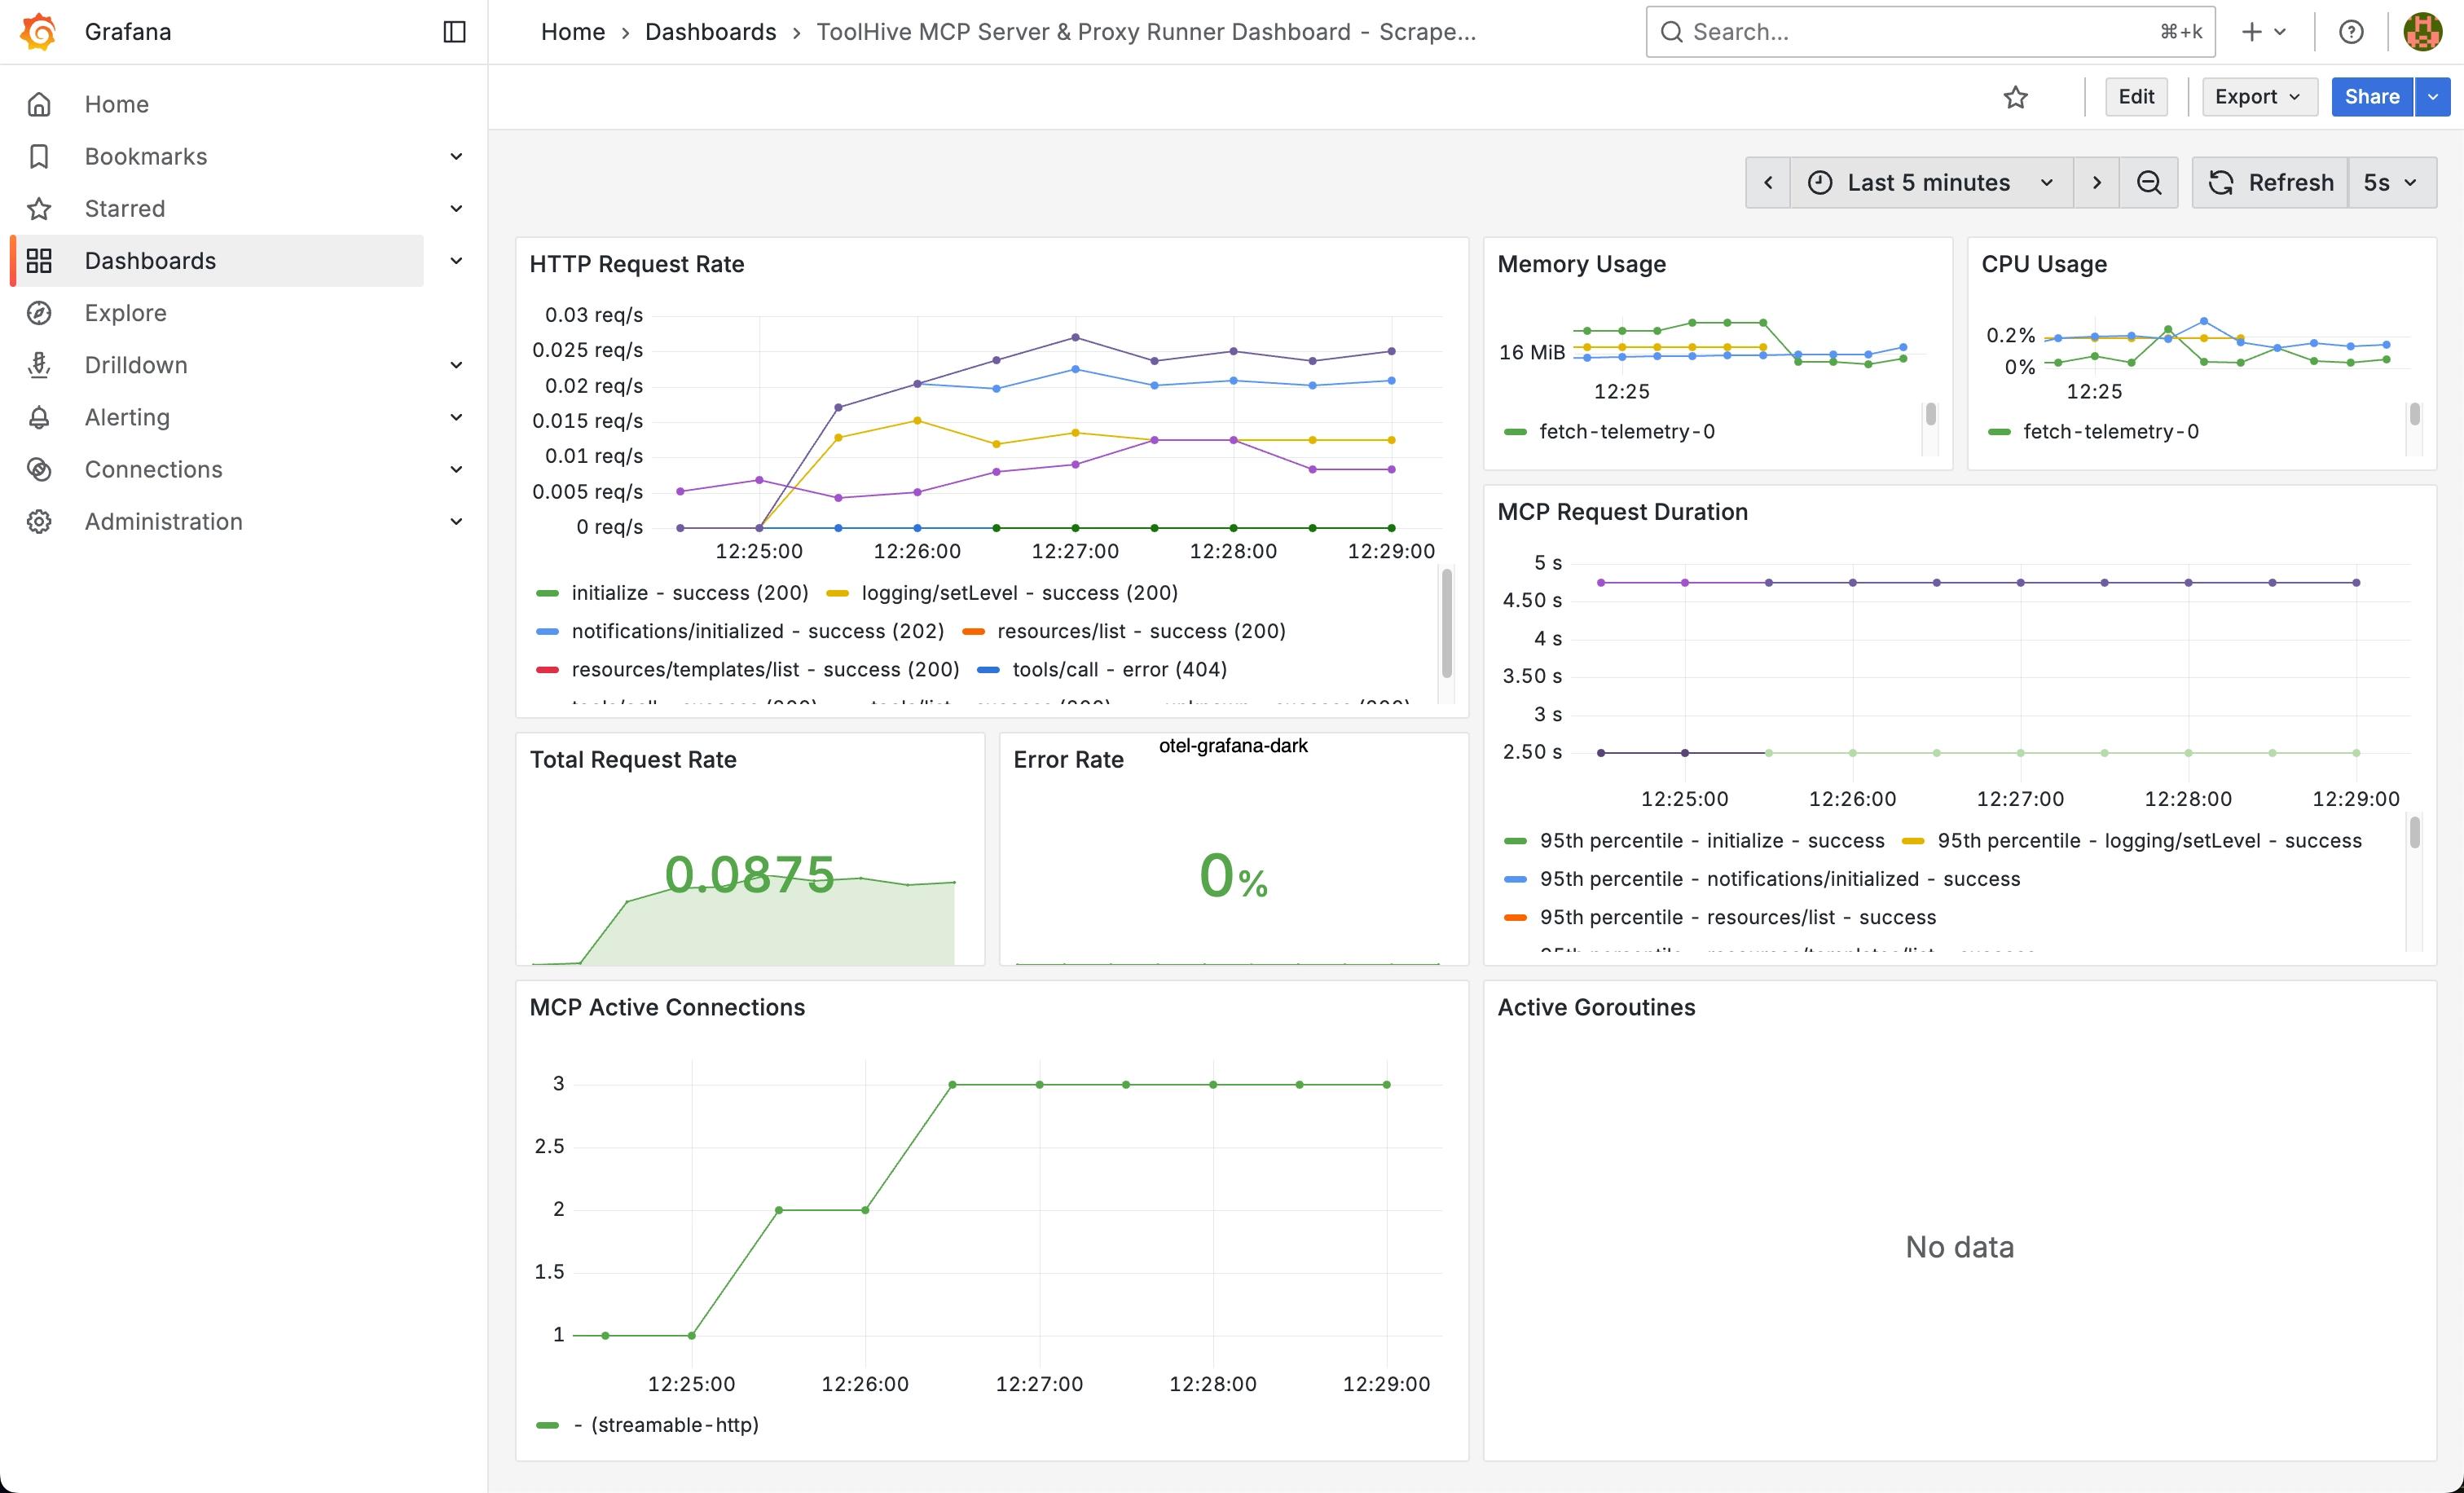Collapse the sidebar with the panel toggle icon
The width and height of the screenshot is (2464, 1493).
[454, 31]
